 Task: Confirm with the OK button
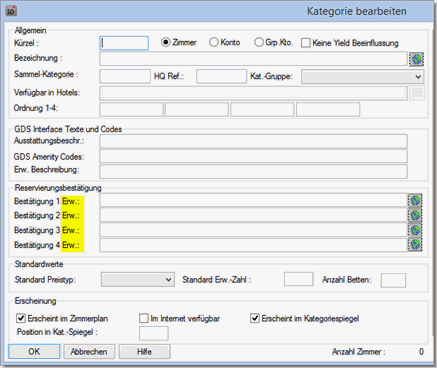point(34,352)
